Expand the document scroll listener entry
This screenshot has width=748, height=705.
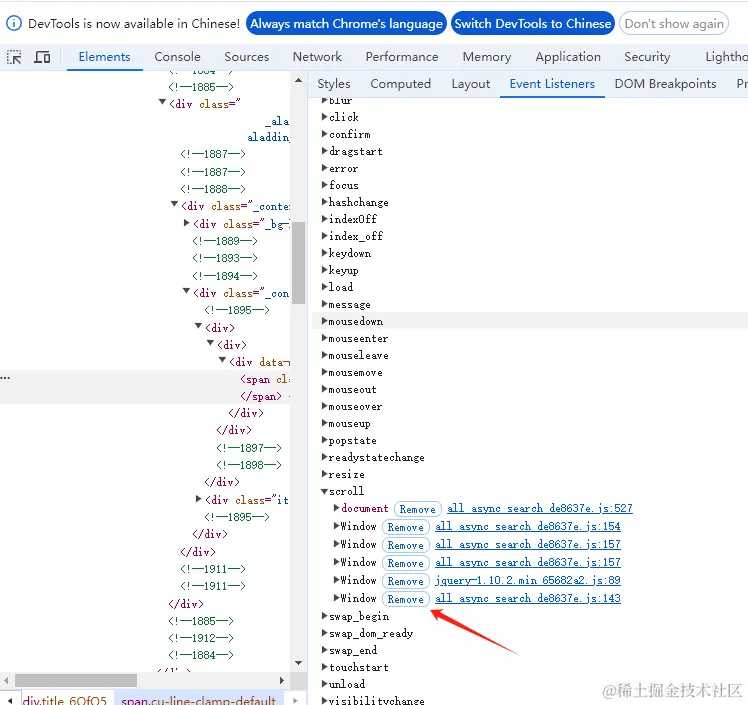click(337, 508)
